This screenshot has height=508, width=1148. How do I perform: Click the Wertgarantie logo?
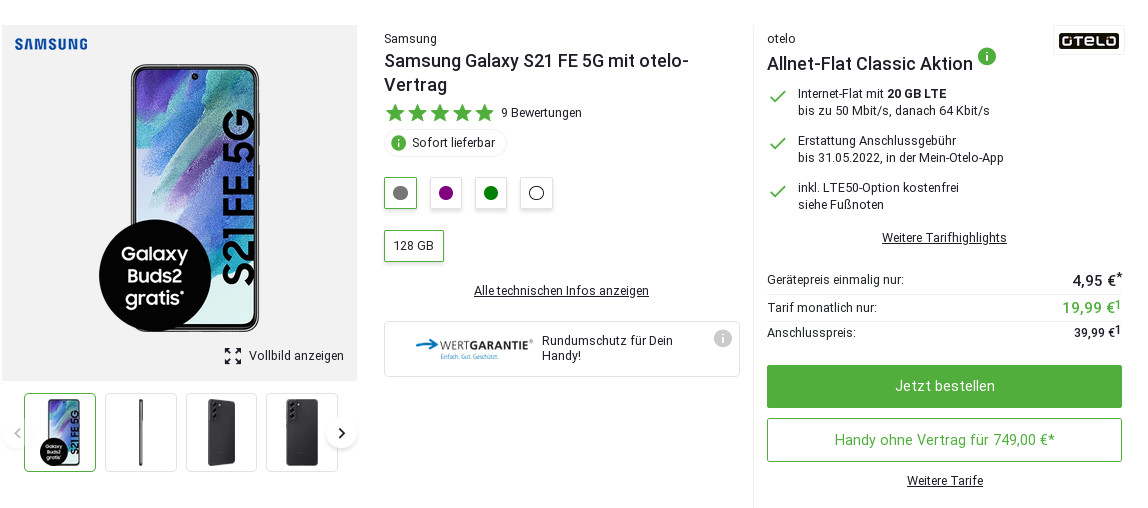[x=474, y=348]
